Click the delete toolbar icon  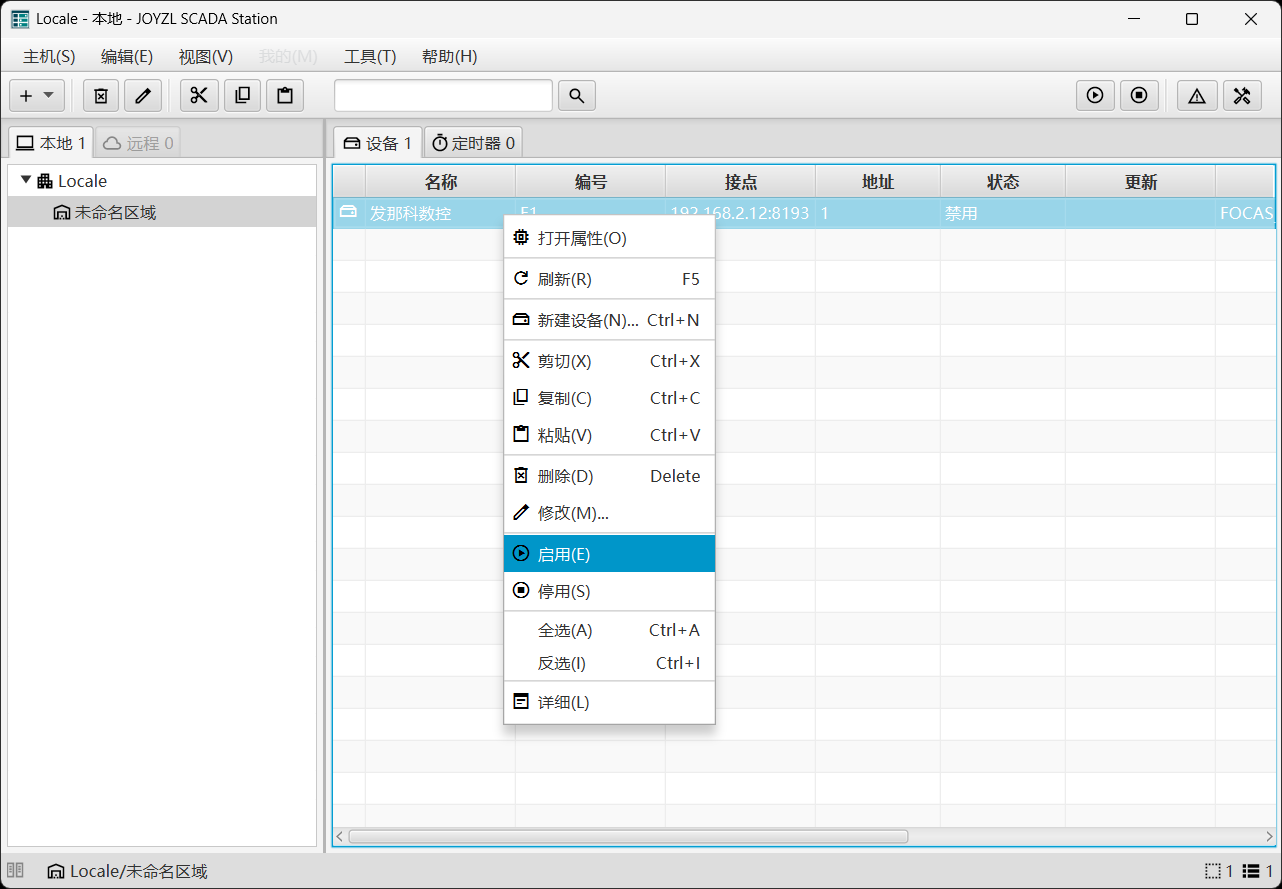tap(101, 96)
